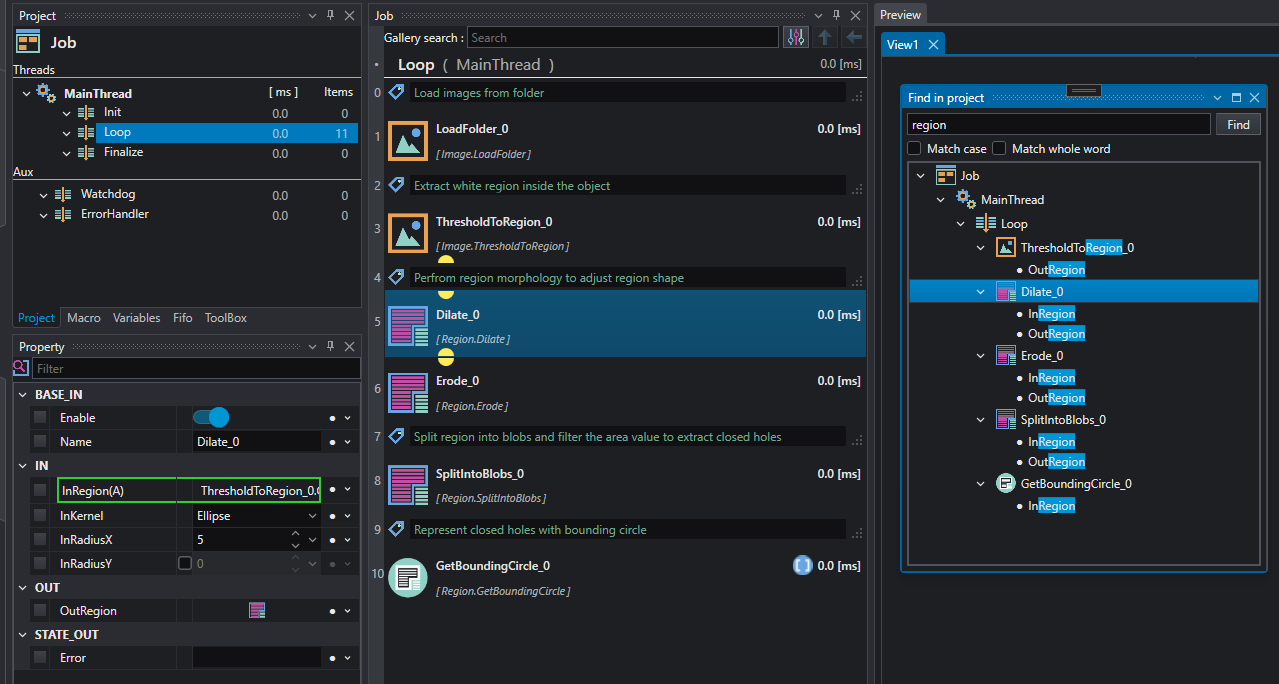Close the View1 tab
Viewport: 1279px width, 684px height.
click(933, 44)
